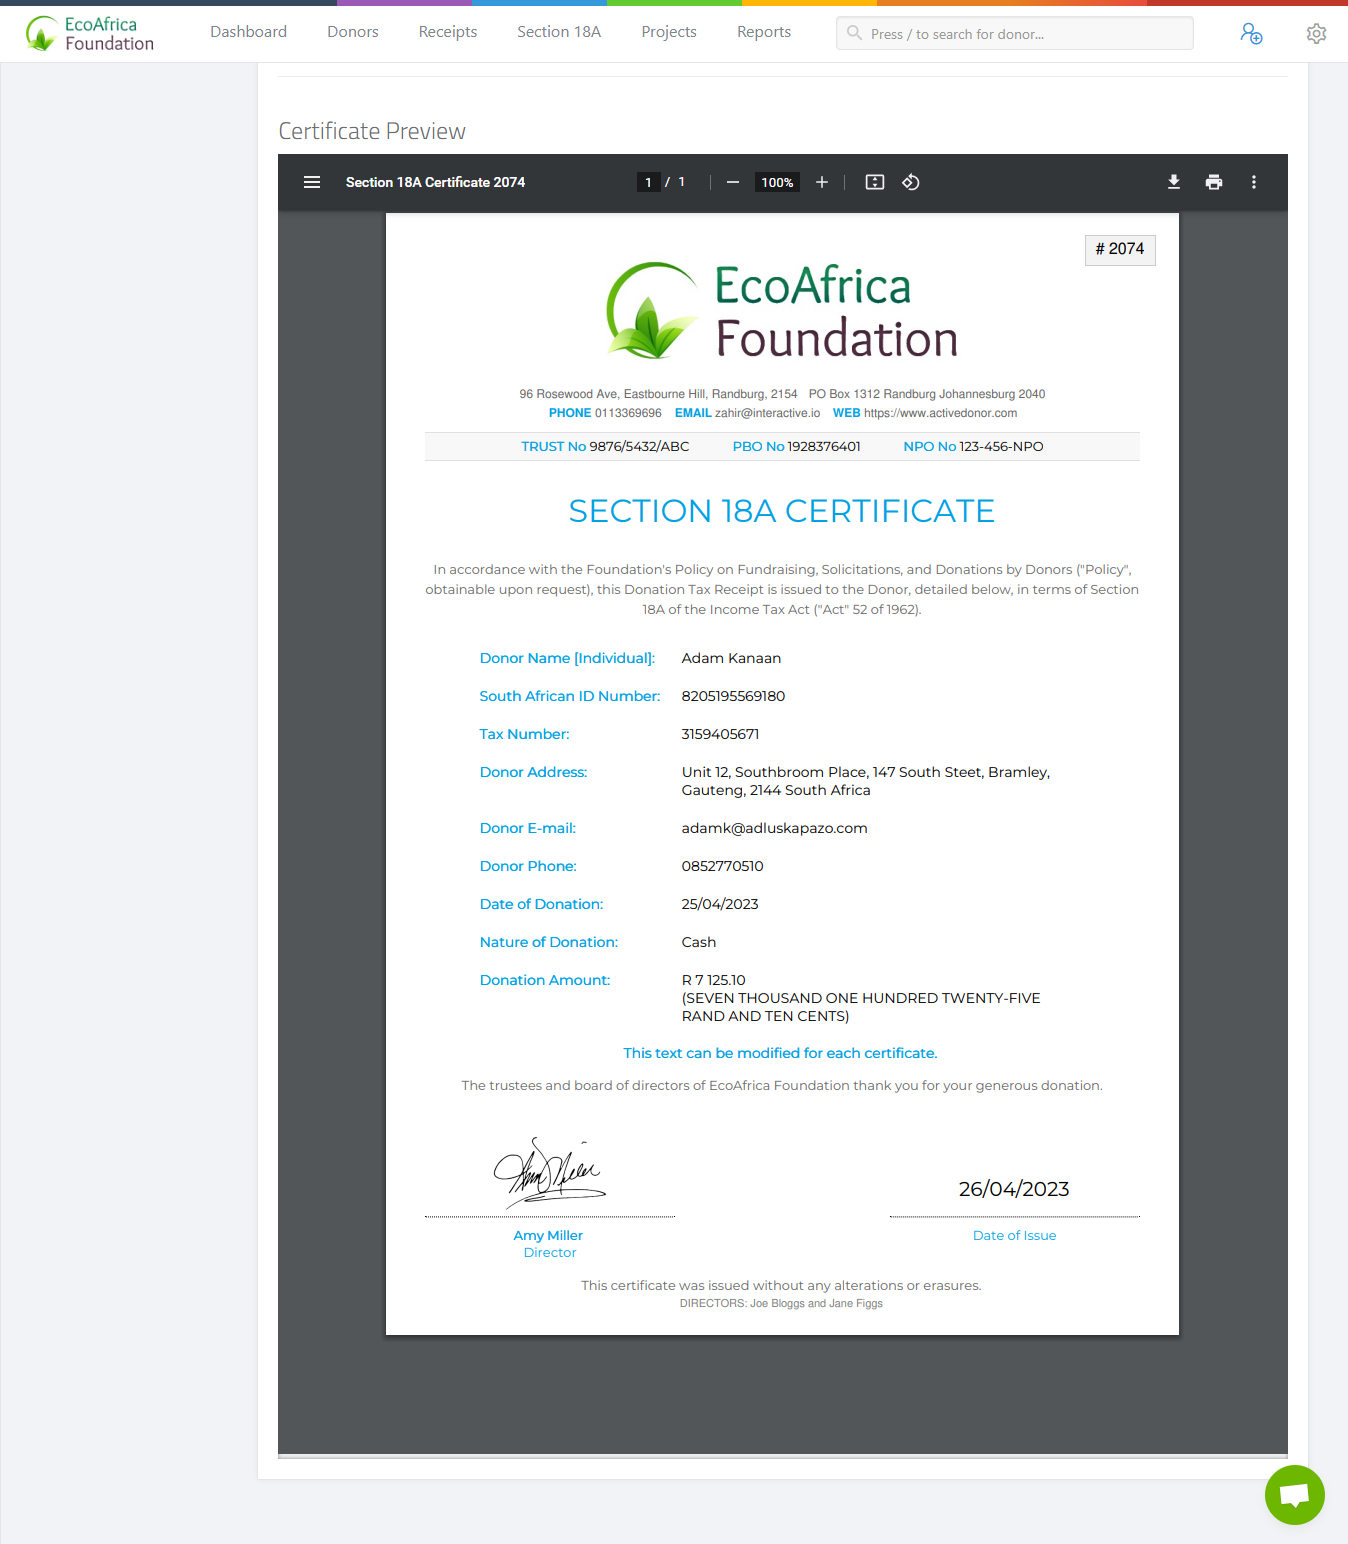The width and height of the screenshot is (1348, 1544).
Task: Click the donor search field
Action: coord(1014,33)
